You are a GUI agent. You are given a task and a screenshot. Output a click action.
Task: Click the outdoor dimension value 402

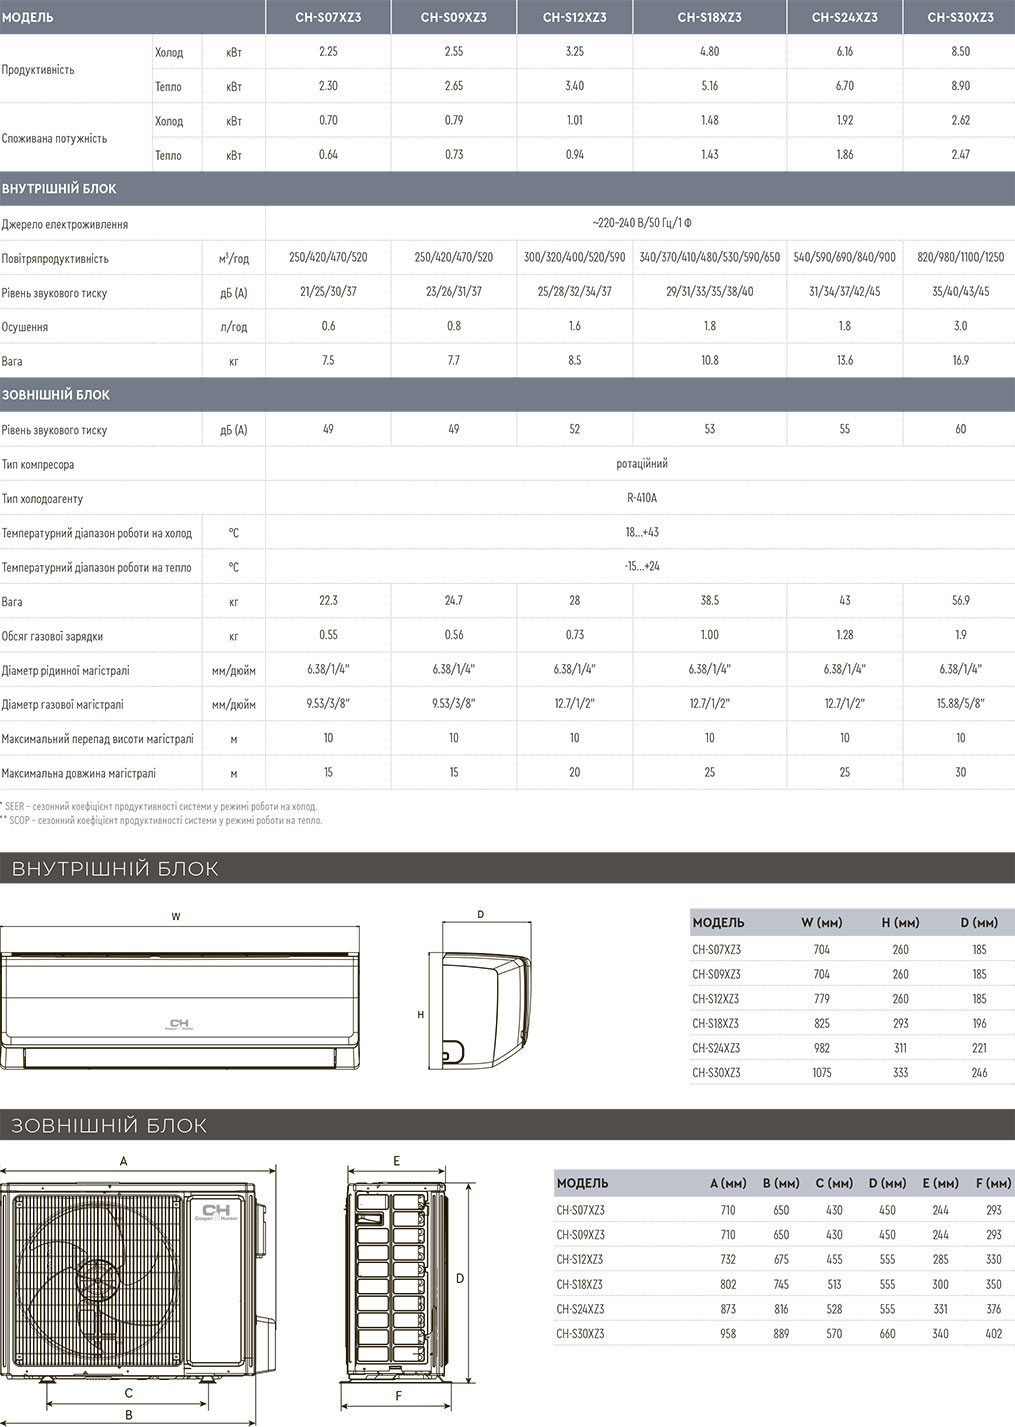click(x=993, y=1333)
